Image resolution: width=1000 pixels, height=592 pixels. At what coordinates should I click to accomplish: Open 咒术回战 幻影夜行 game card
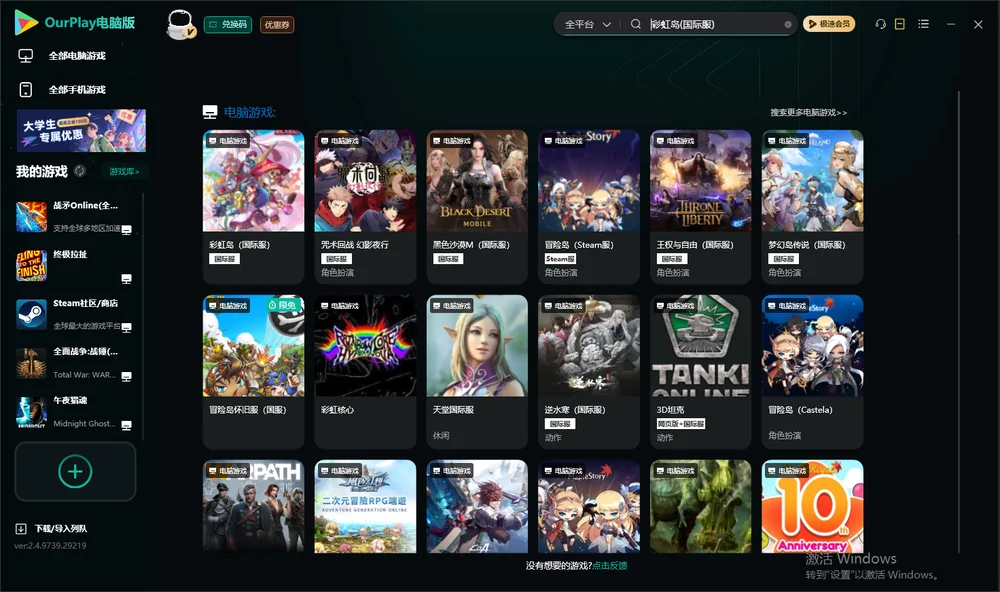(365, 207)
